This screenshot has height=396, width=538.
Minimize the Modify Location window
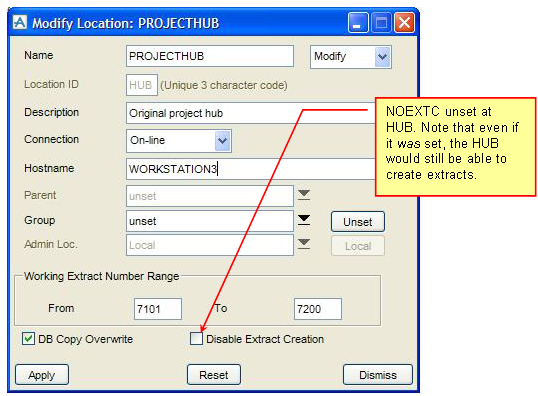358,23
